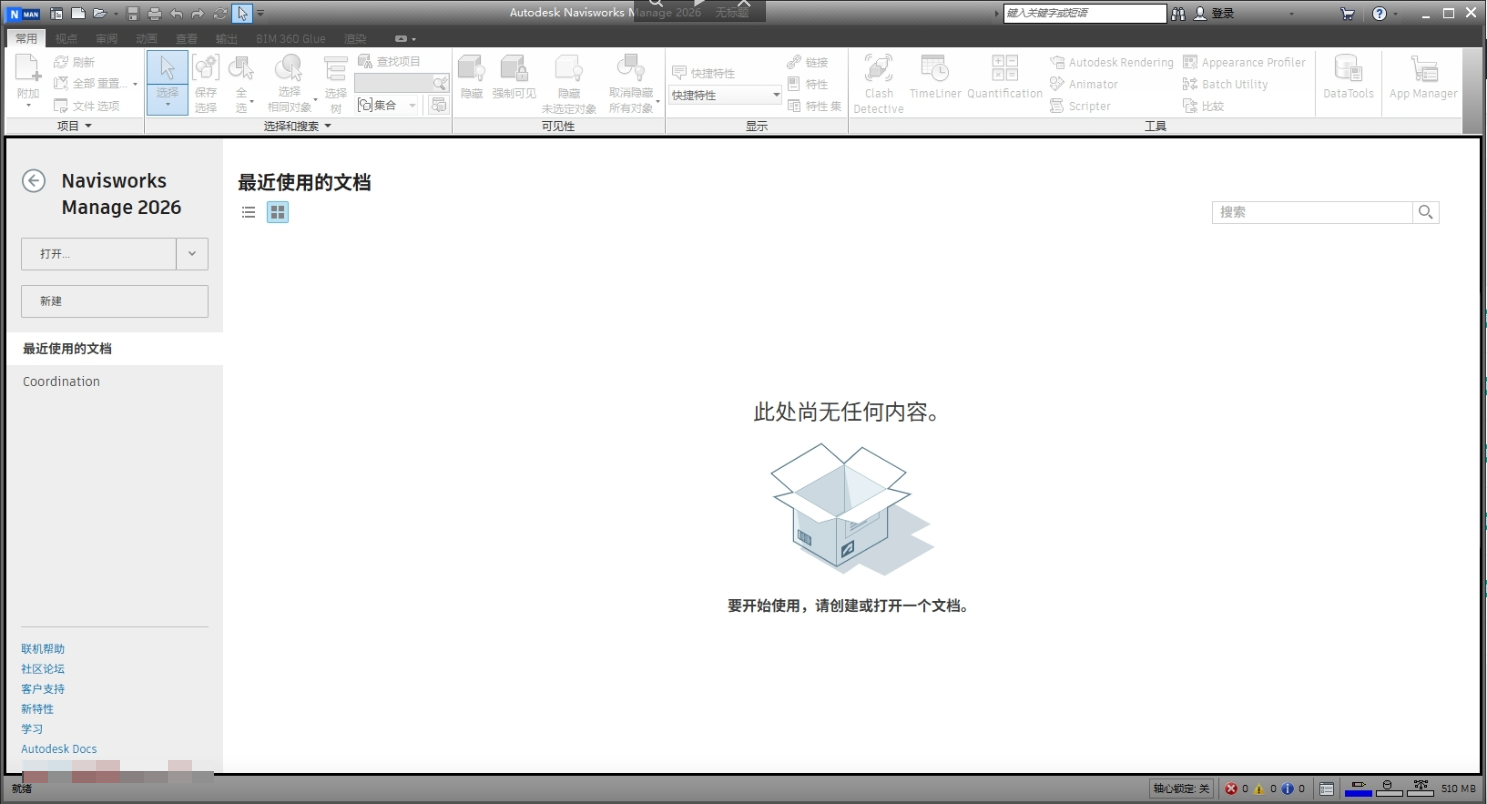Expand the 全部 重置 dropdown arrow
The image size is (1487, 804).
click(136, 84)
